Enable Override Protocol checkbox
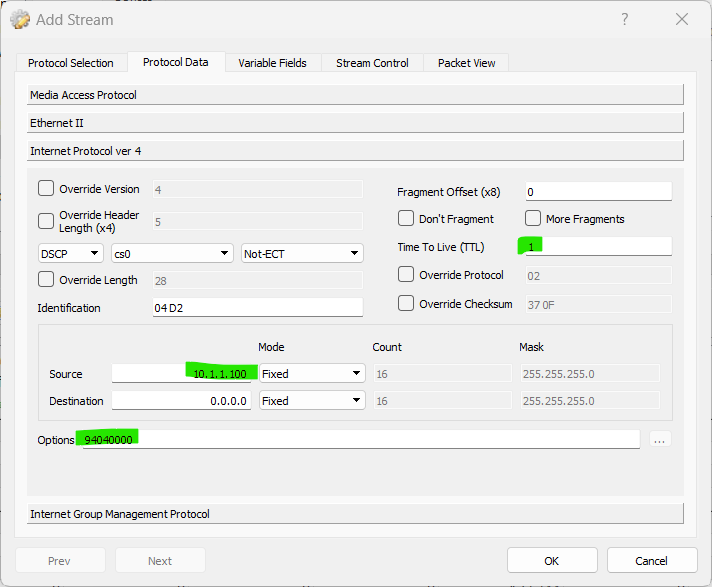712x587 pixels. (x=405, y=275)
